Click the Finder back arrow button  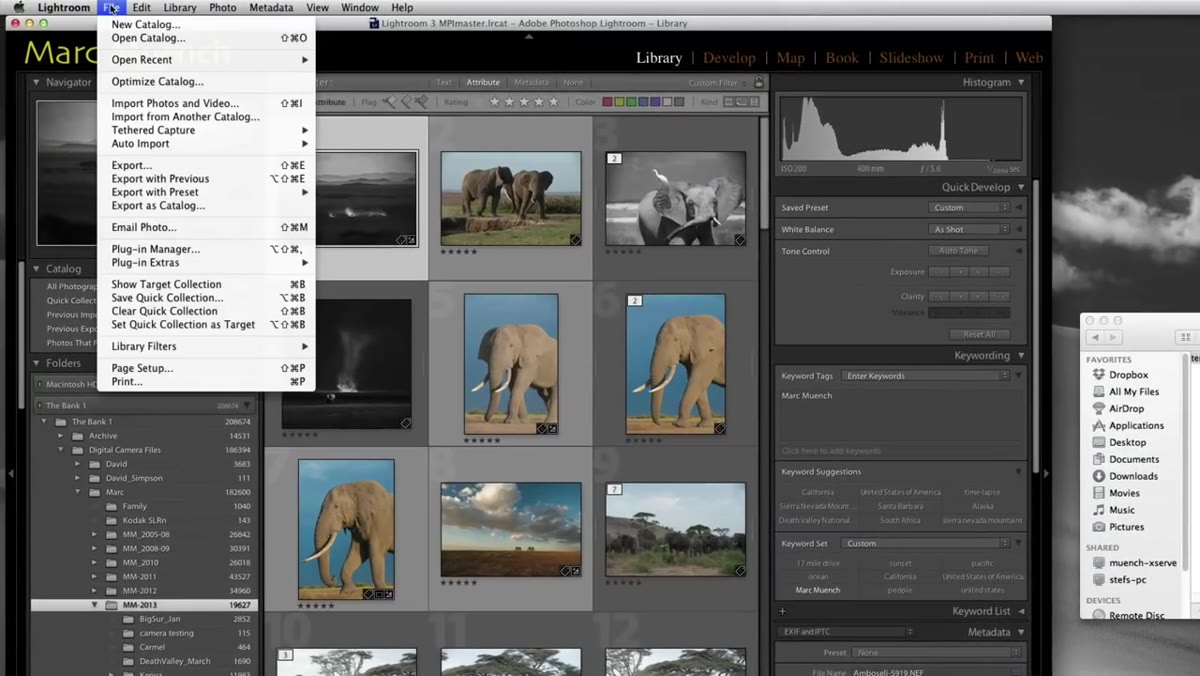pos(1094,338)
